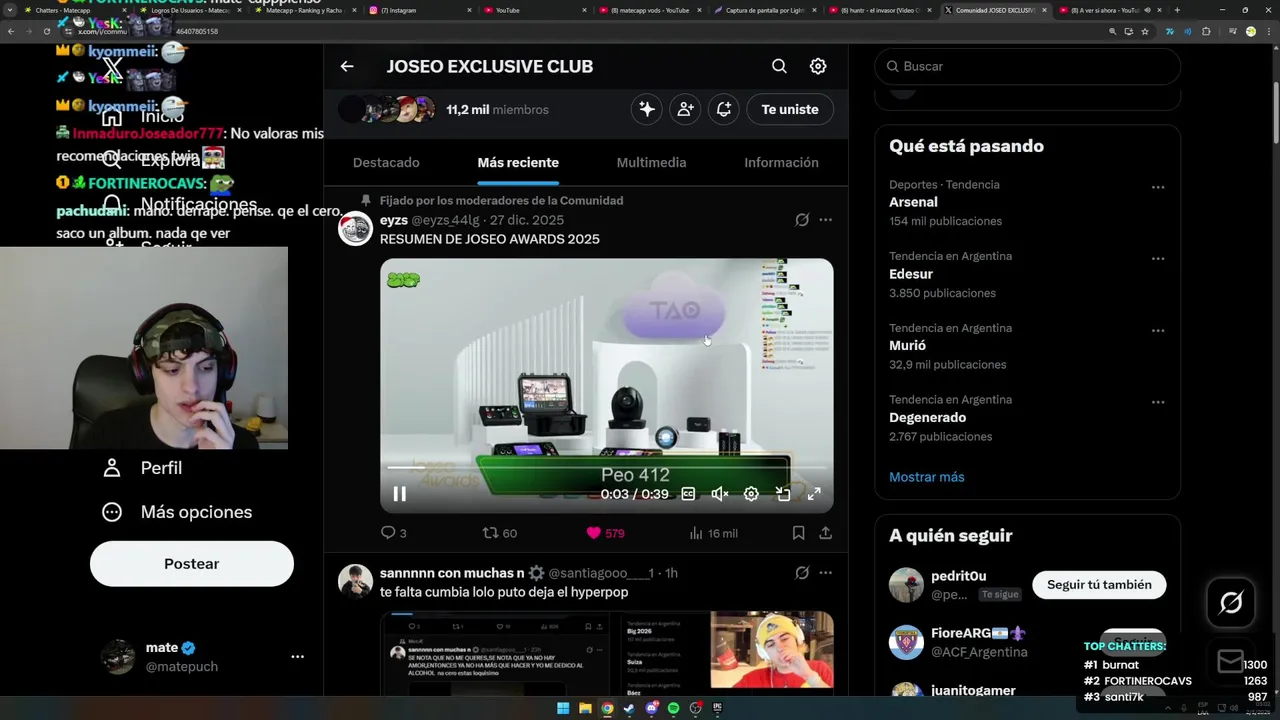This screenshot has height=720, width=1280.
Task: Open more options for Murió trend
Action: click(x=1158, y=331)
